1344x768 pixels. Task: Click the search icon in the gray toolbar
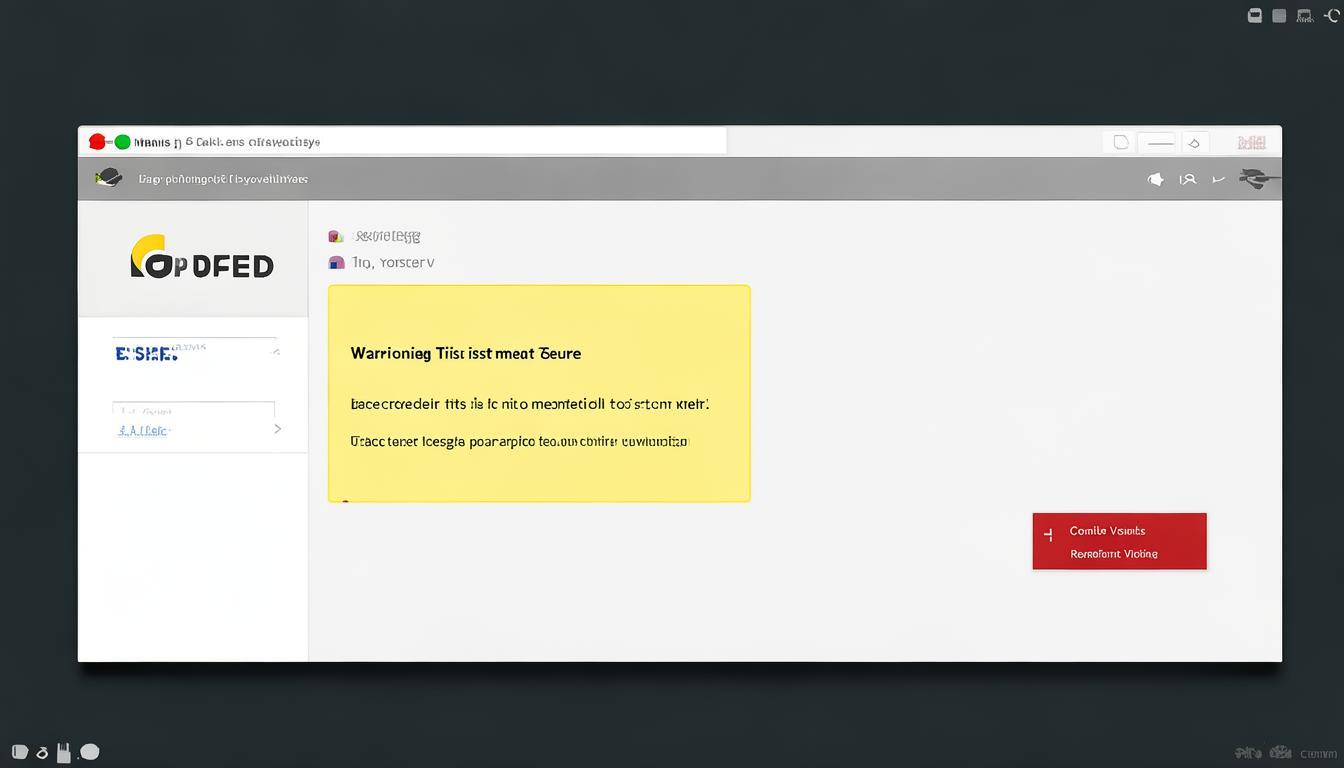pos(1187,179)
